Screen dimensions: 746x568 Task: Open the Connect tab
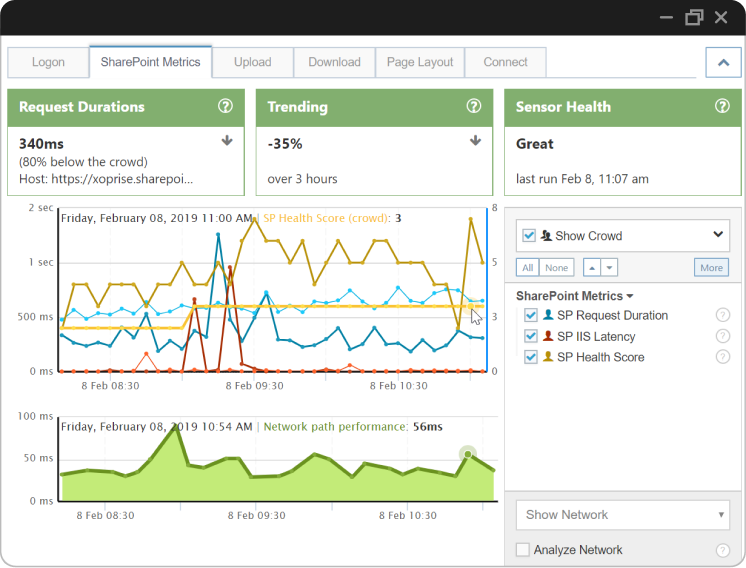(505, 62)
